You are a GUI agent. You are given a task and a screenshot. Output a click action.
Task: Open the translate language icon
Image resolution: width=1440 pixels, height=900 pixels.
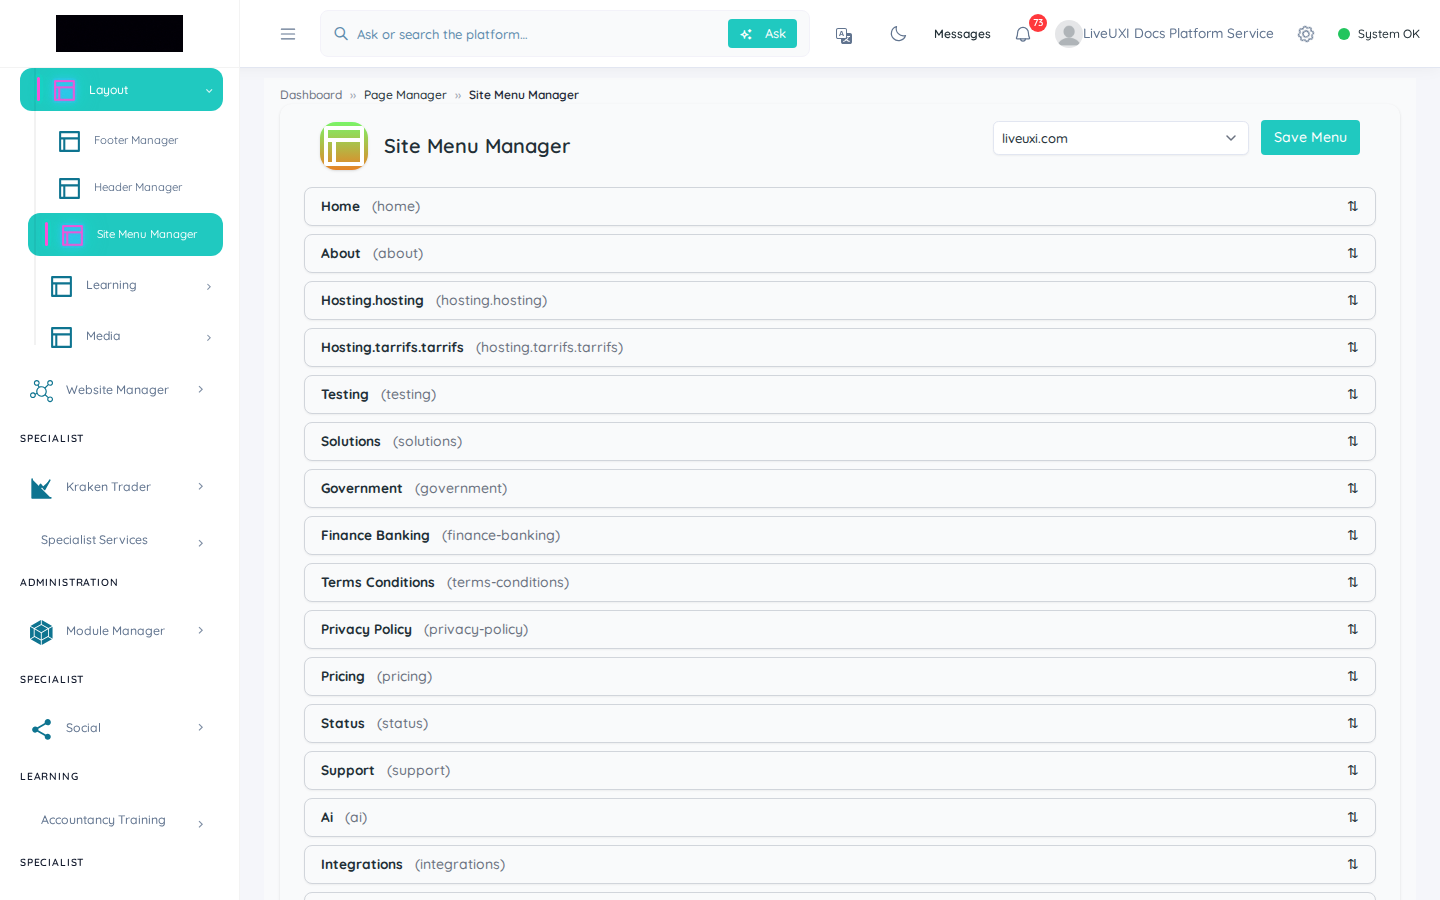coord(844,35)
